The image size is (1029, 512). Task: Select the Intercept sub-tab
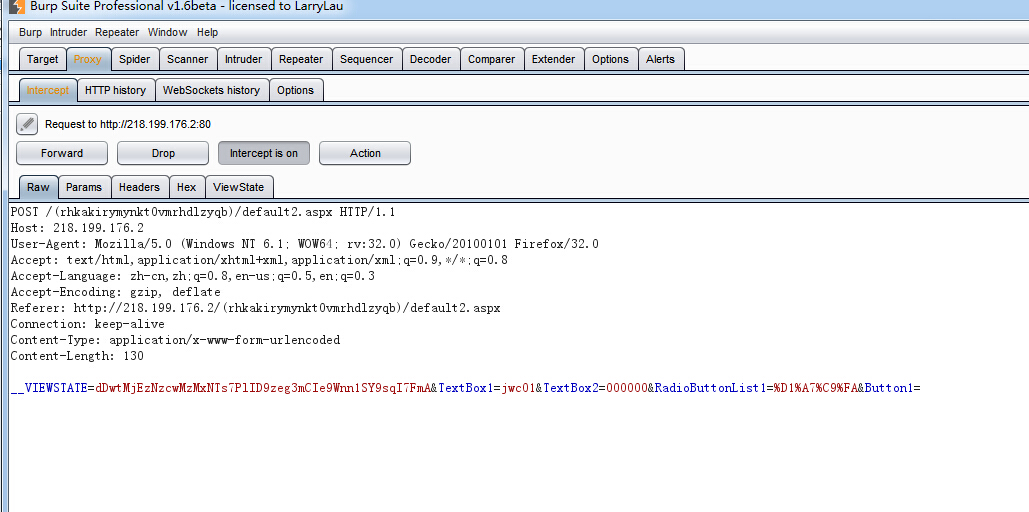[47, 90]
